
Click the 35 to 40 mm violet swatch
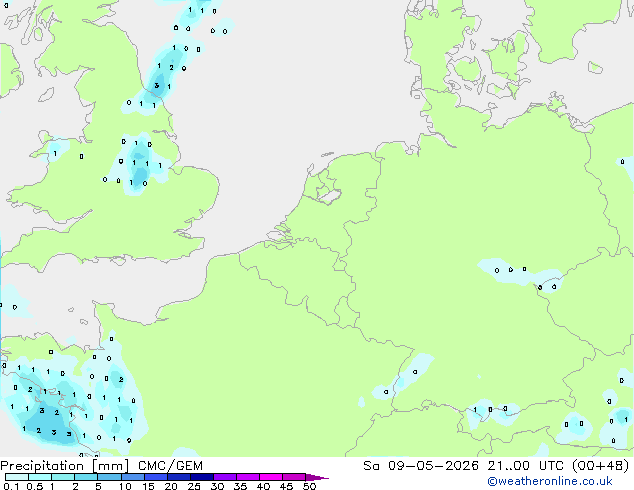[x=247, y=477]
